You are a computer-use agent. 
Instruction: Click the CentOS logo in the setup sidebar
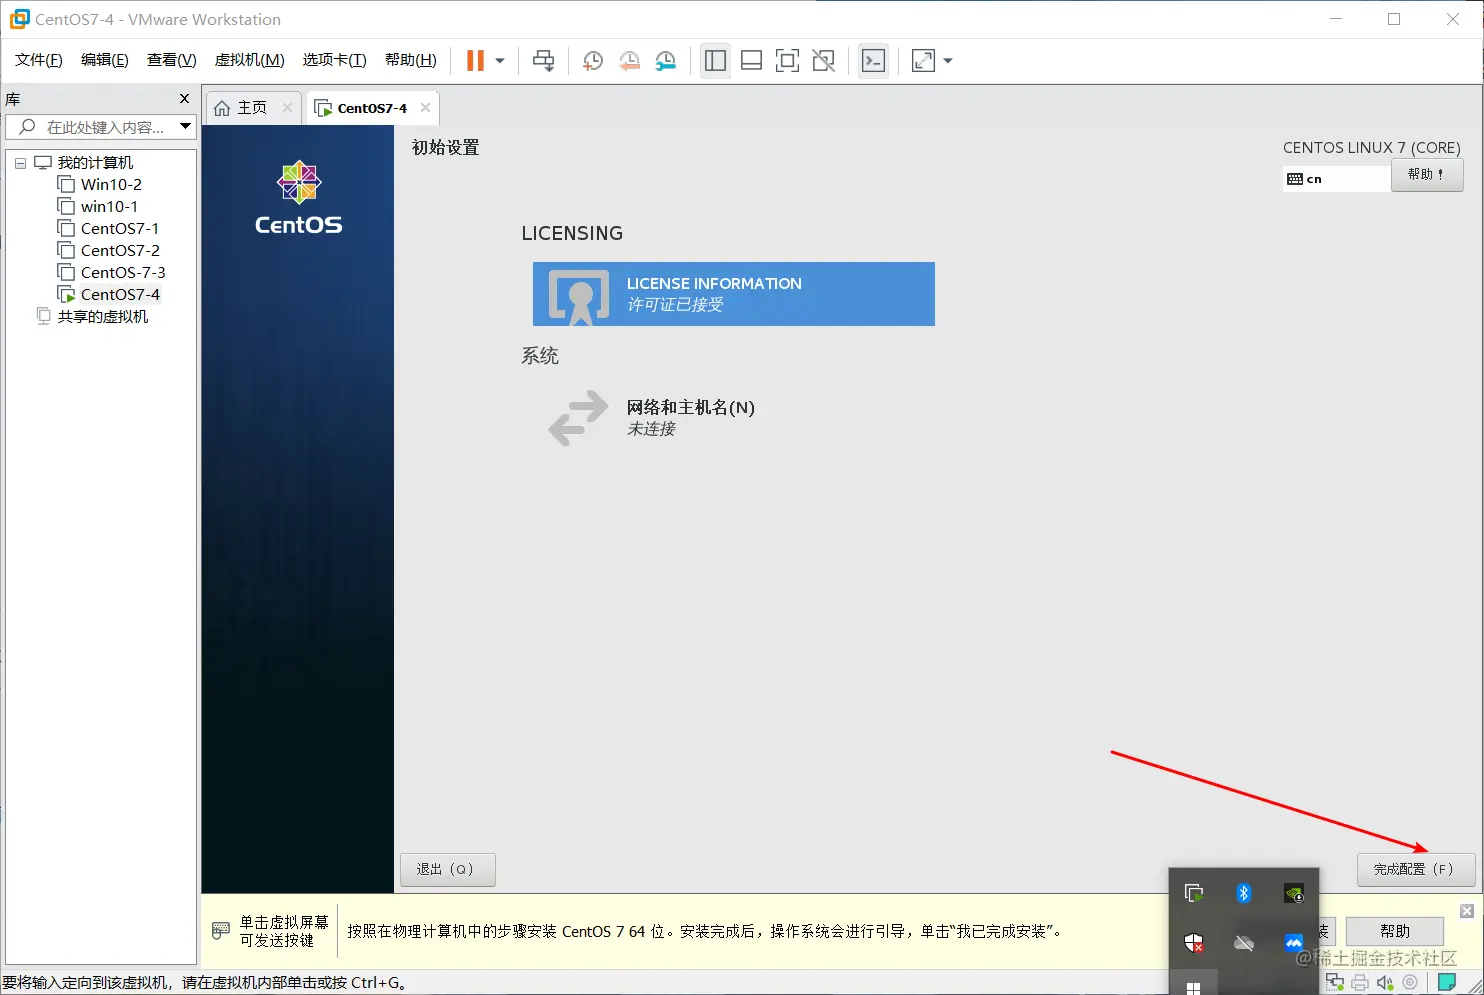click(x=299, y=198)
